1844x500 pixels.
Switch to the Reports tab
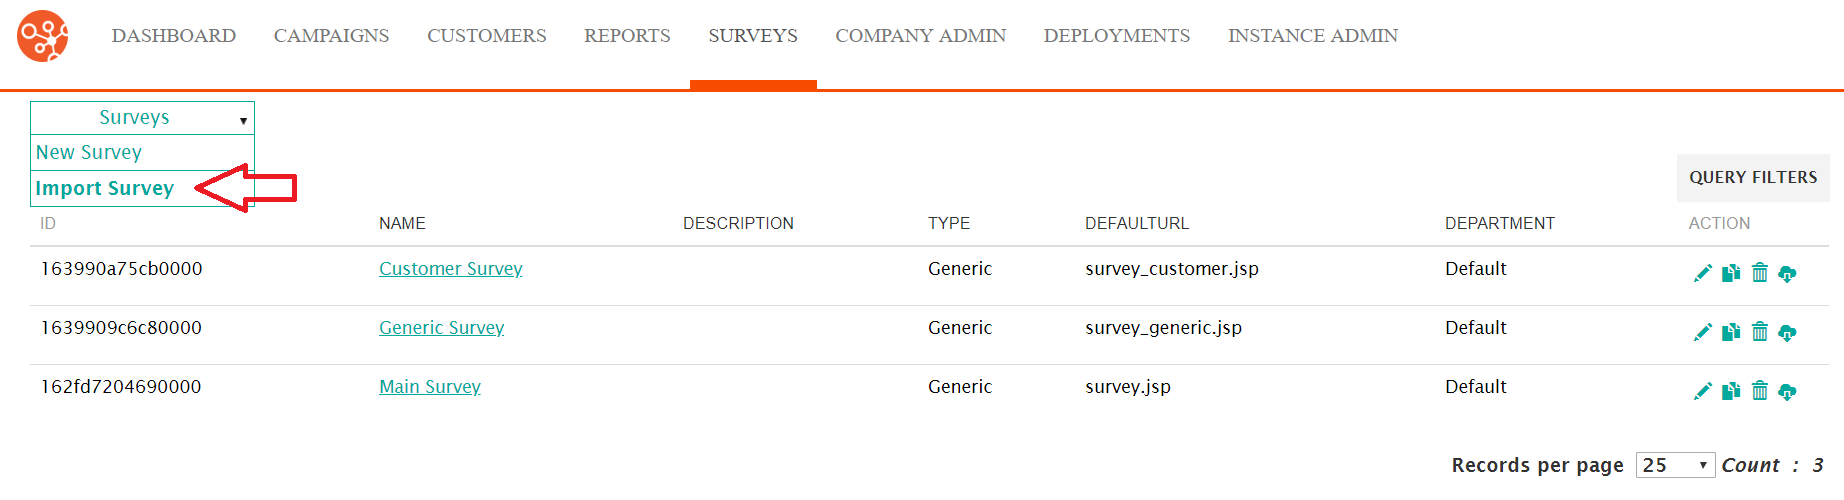click(x=627, y=36)
